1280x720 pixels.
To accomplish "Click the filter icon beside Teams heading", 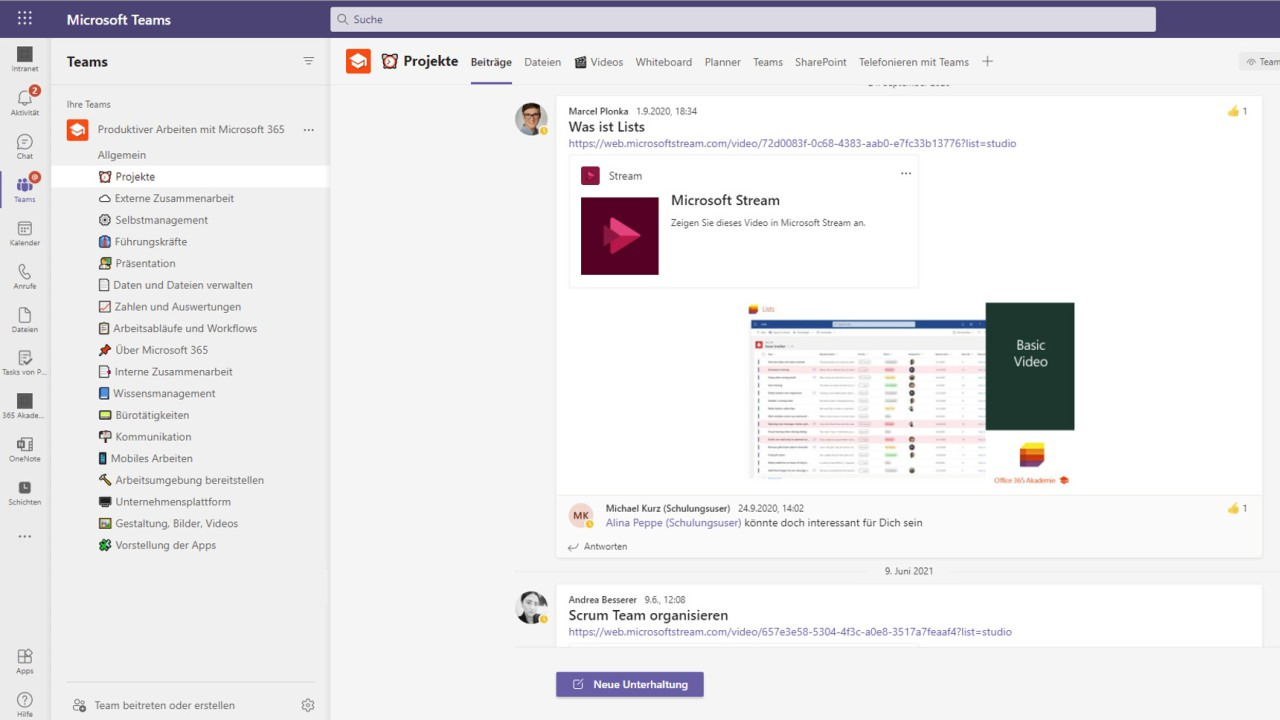I will 308,61.
